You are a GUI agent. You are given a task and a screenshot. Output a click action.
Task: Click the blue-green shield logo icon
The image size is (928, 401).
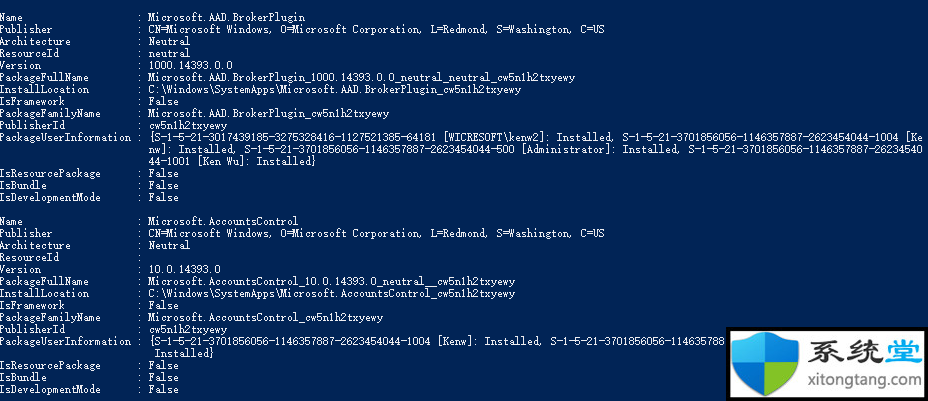pos(765,363)
